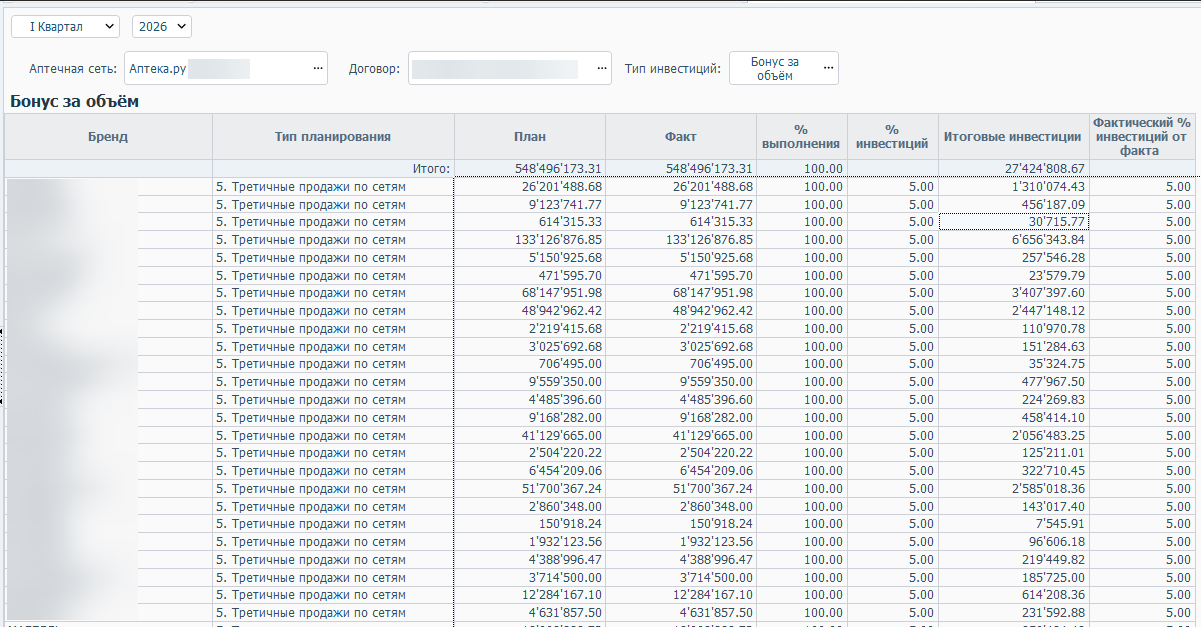Click the Фактический % инвестиций от факта header
This screenshot has width=1201, height=627.
[x=1142, y=137]
